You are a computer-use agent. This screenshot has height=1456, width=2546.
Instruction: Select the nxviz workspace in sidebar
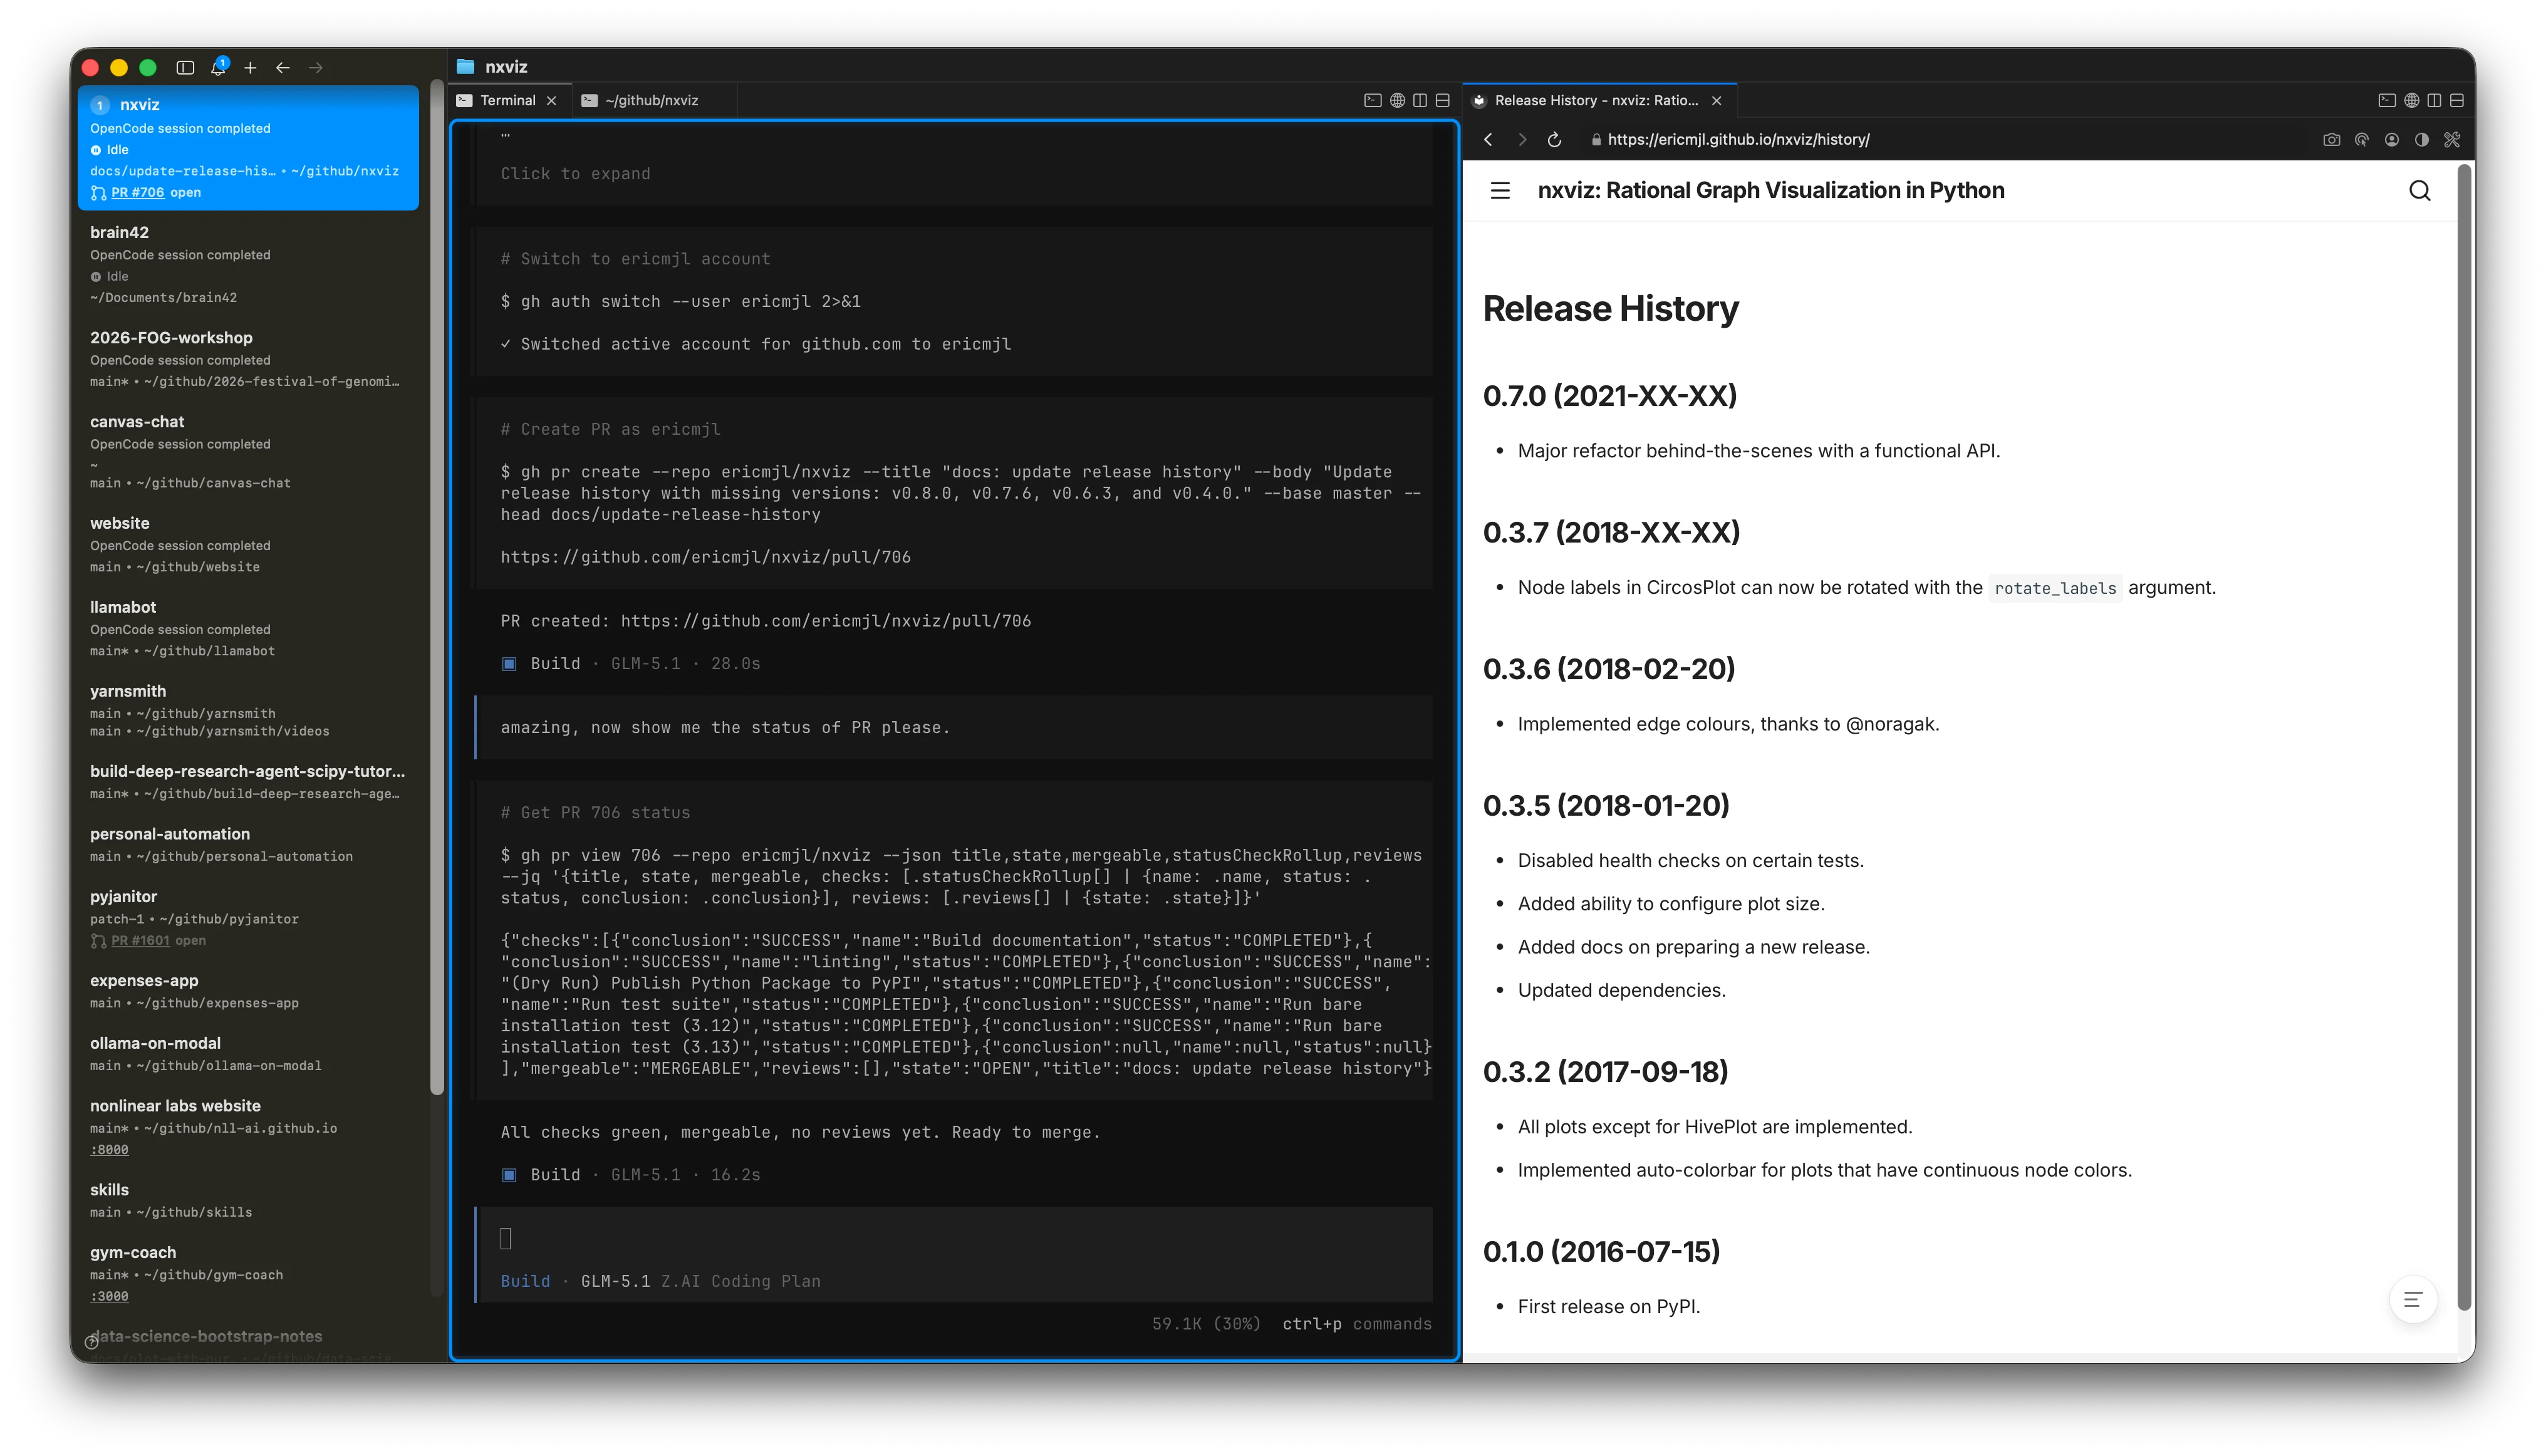click(248, 148)
